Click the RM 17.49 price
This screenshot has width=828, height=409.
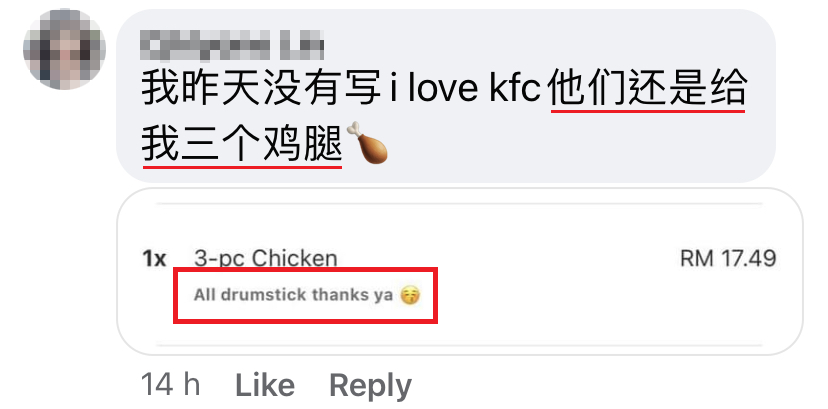coord(728,259)
